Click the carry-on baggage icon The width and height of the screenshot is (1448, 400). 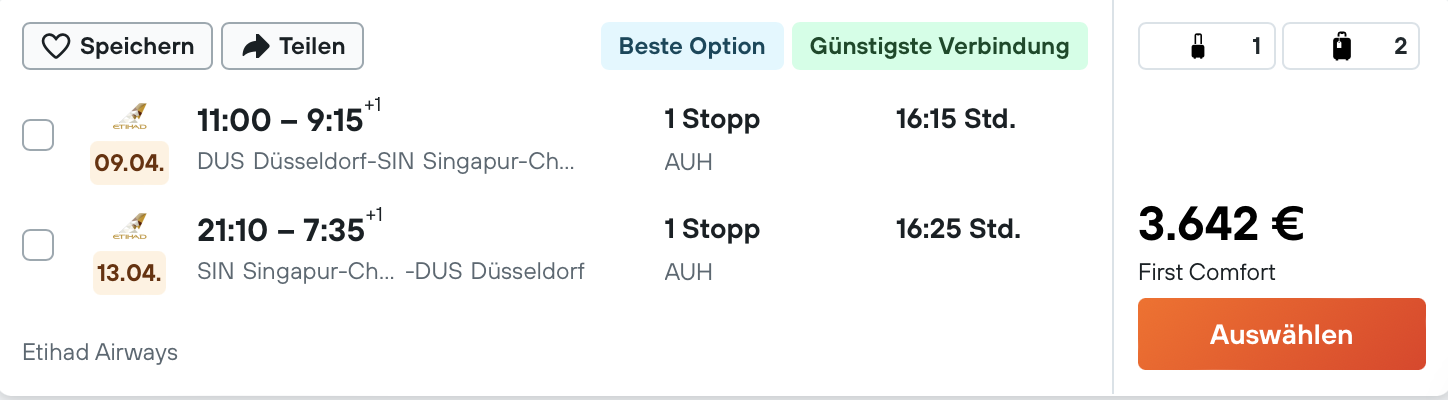(x=1198, y=46)
